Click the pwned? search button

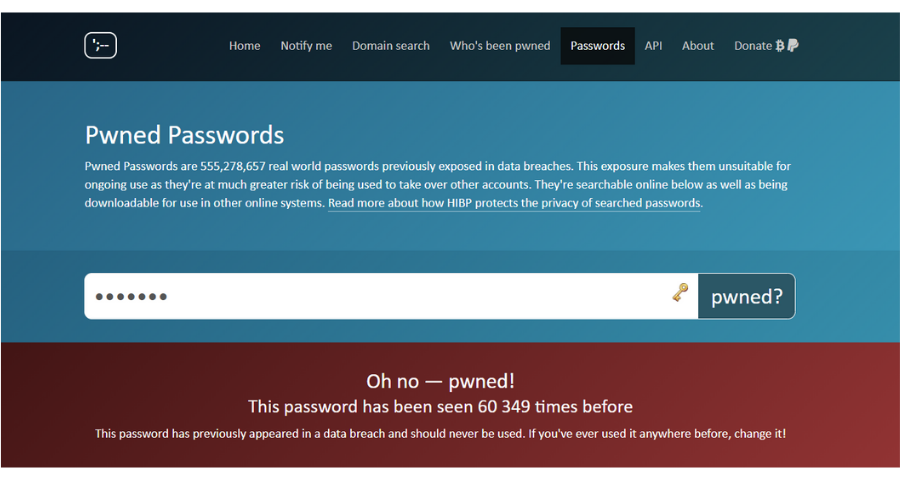point(747,296)
